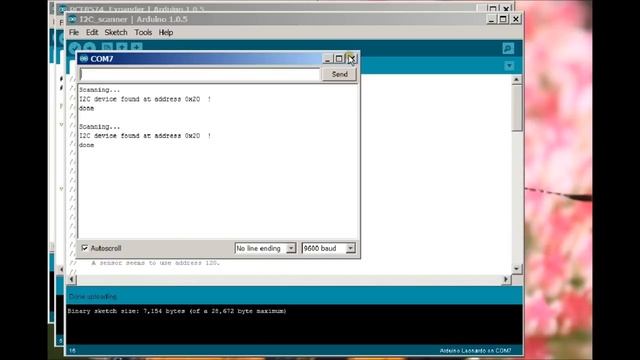Minimize the I2C_scanner Arduino window
Screen dimensions: 640x360
coord(491,19)
